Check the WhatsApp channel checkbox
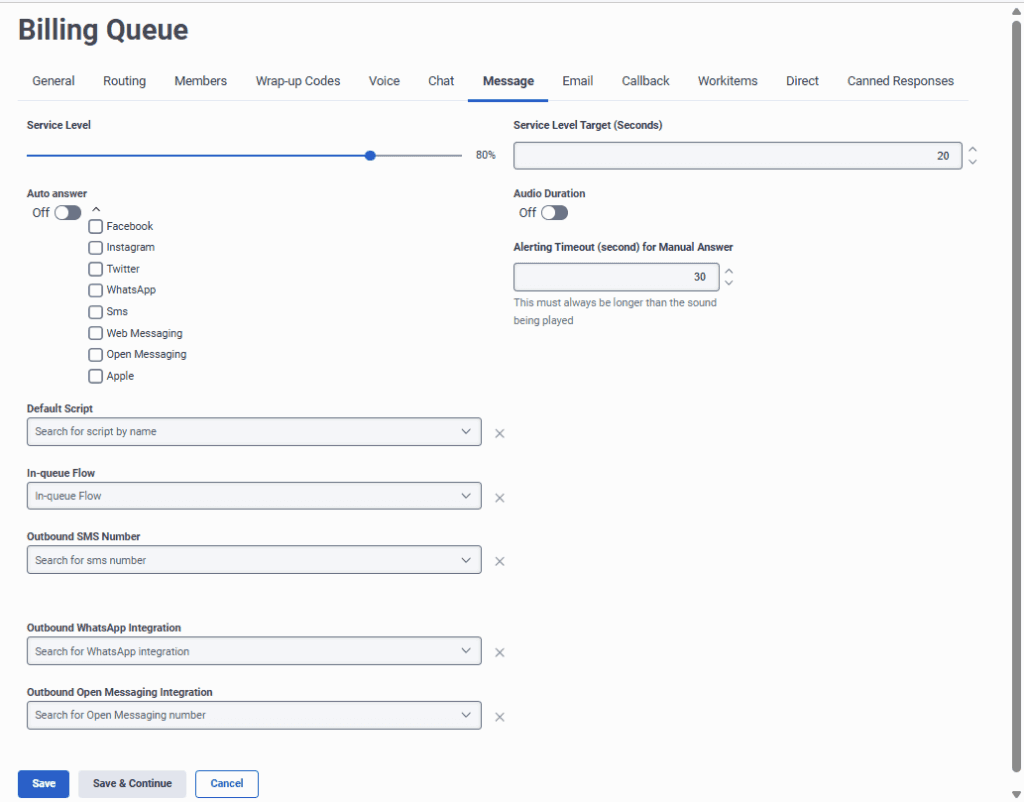The image size is (1024, 802). 95,290
